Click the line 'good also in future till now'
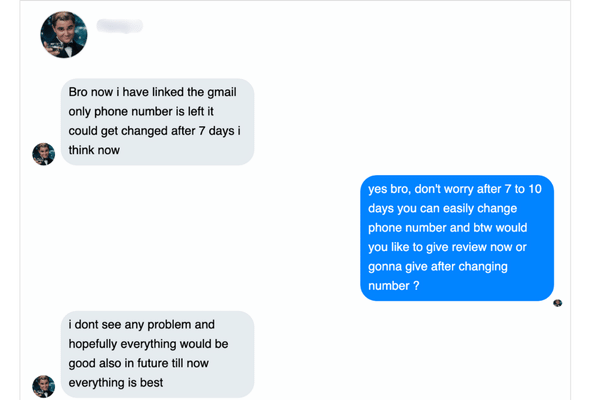 [x=150, y=363]
